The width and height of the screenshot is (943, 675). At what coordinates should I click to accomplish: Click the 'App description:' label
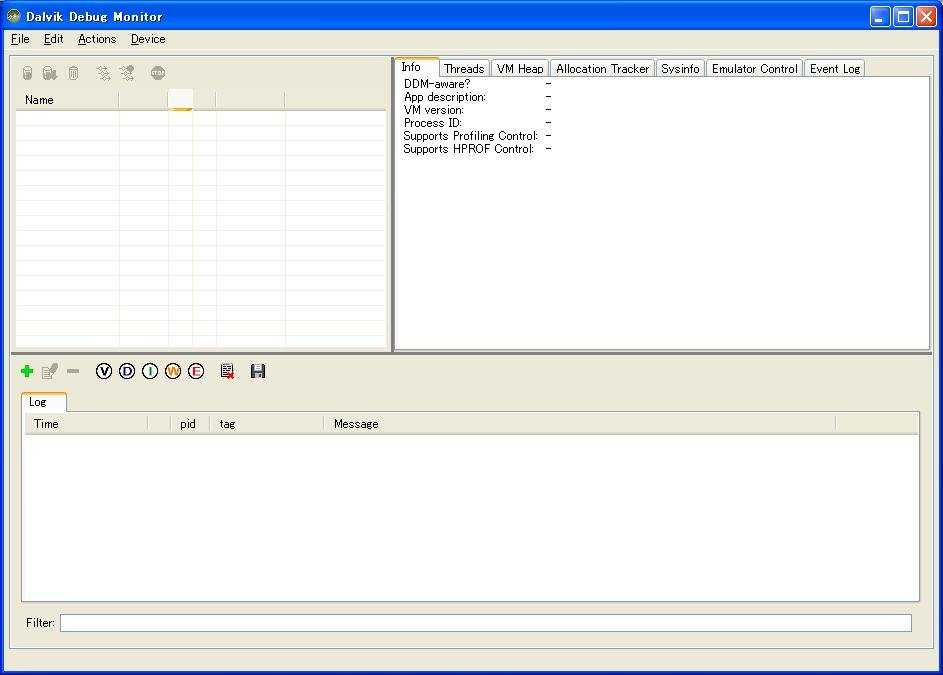coord(445,97)
